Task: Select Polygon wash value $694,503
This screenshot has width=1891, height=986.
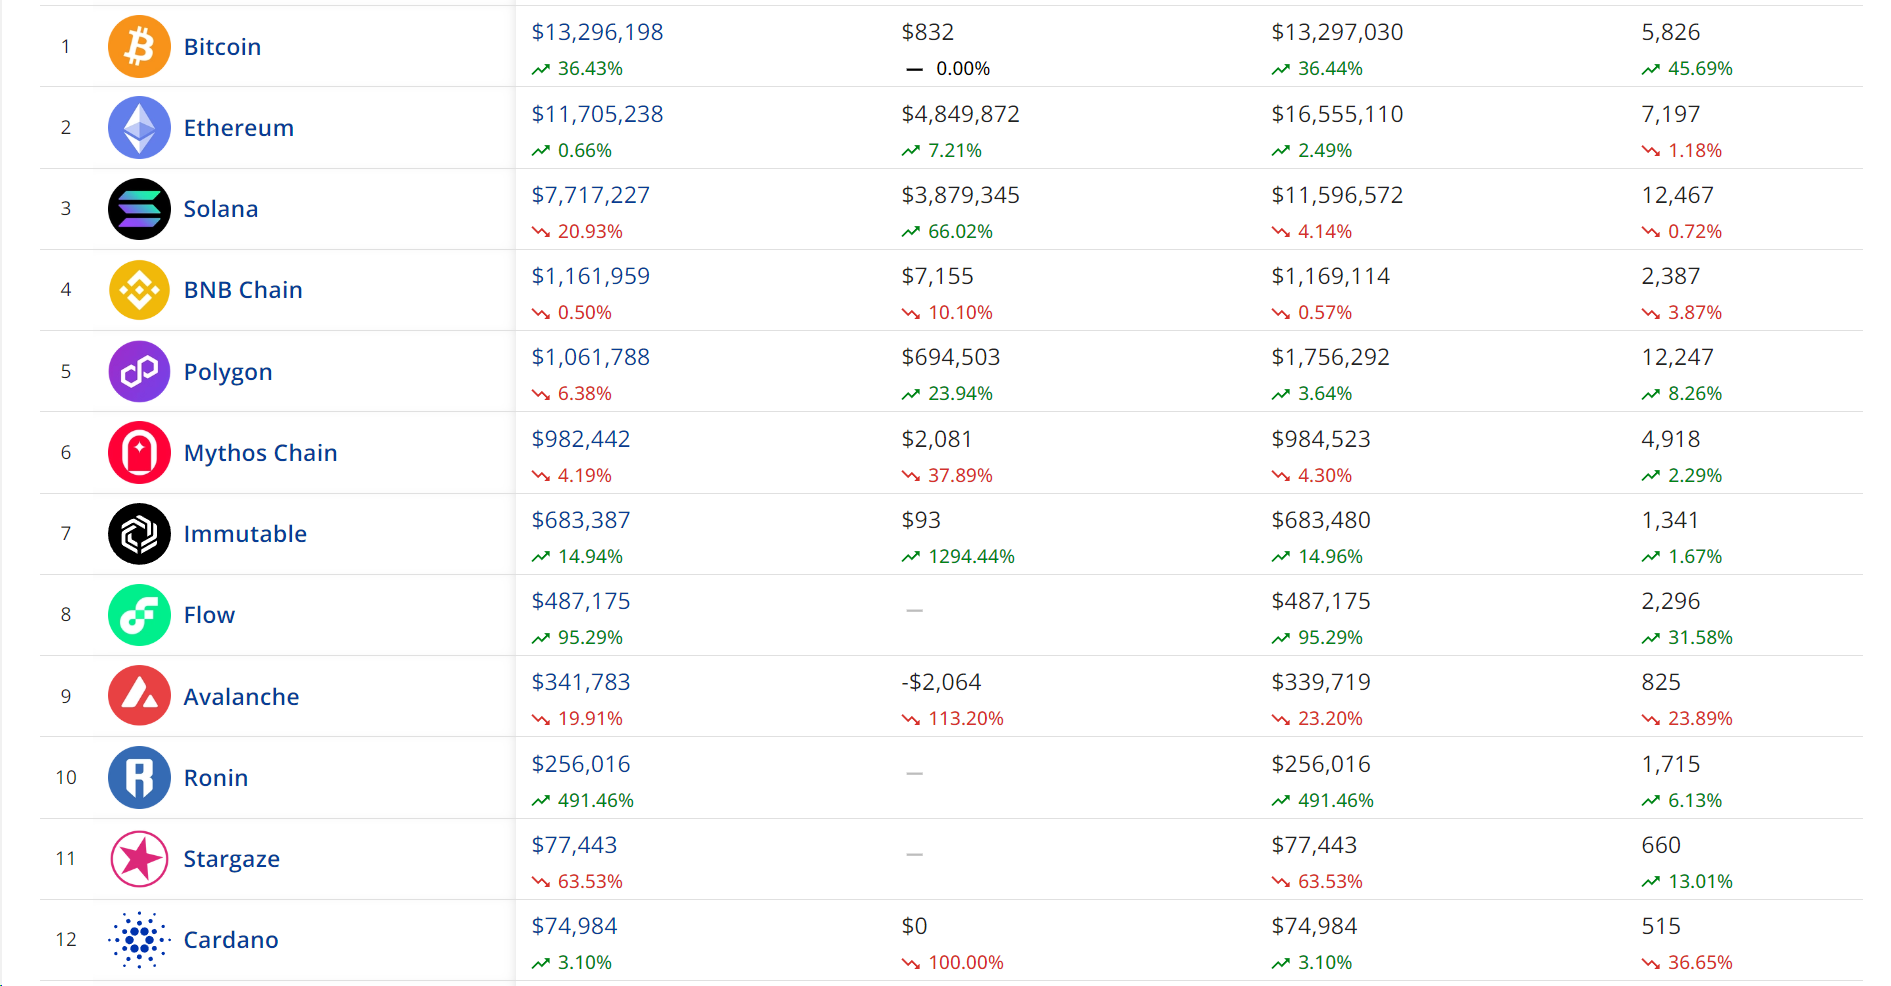Action: (950, 357)
